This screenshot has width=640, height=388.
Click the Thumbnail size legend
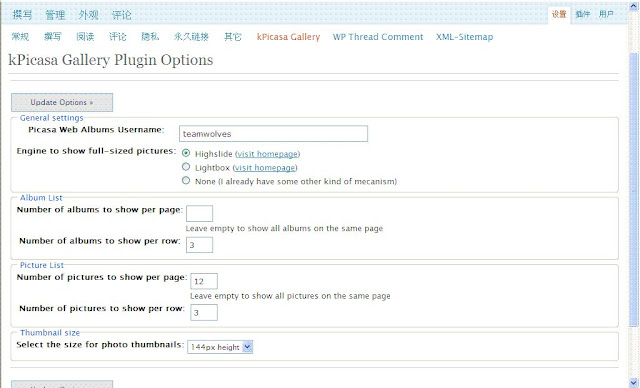point(50,333)
